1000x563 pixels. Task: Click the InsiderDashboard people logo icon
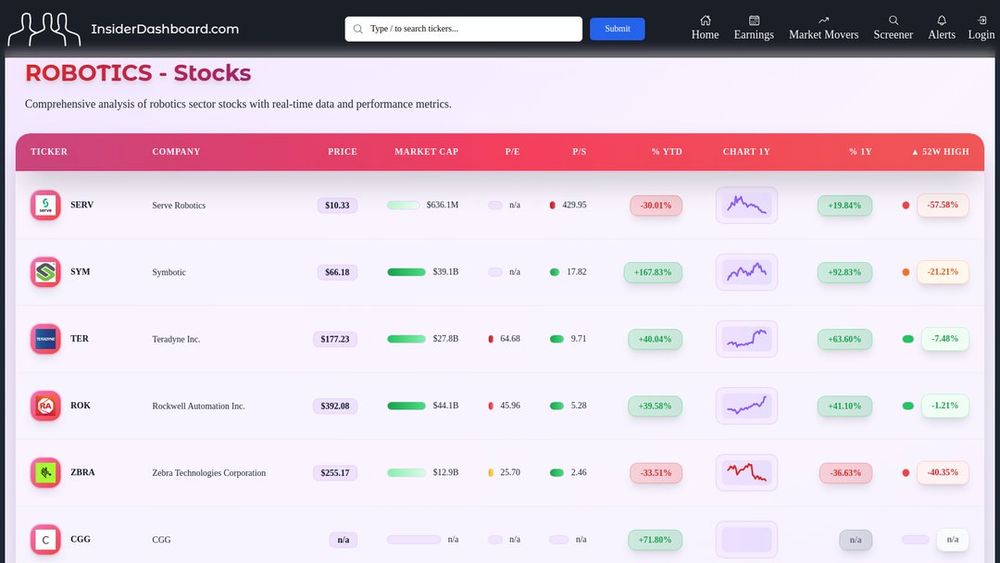point(44,29)
